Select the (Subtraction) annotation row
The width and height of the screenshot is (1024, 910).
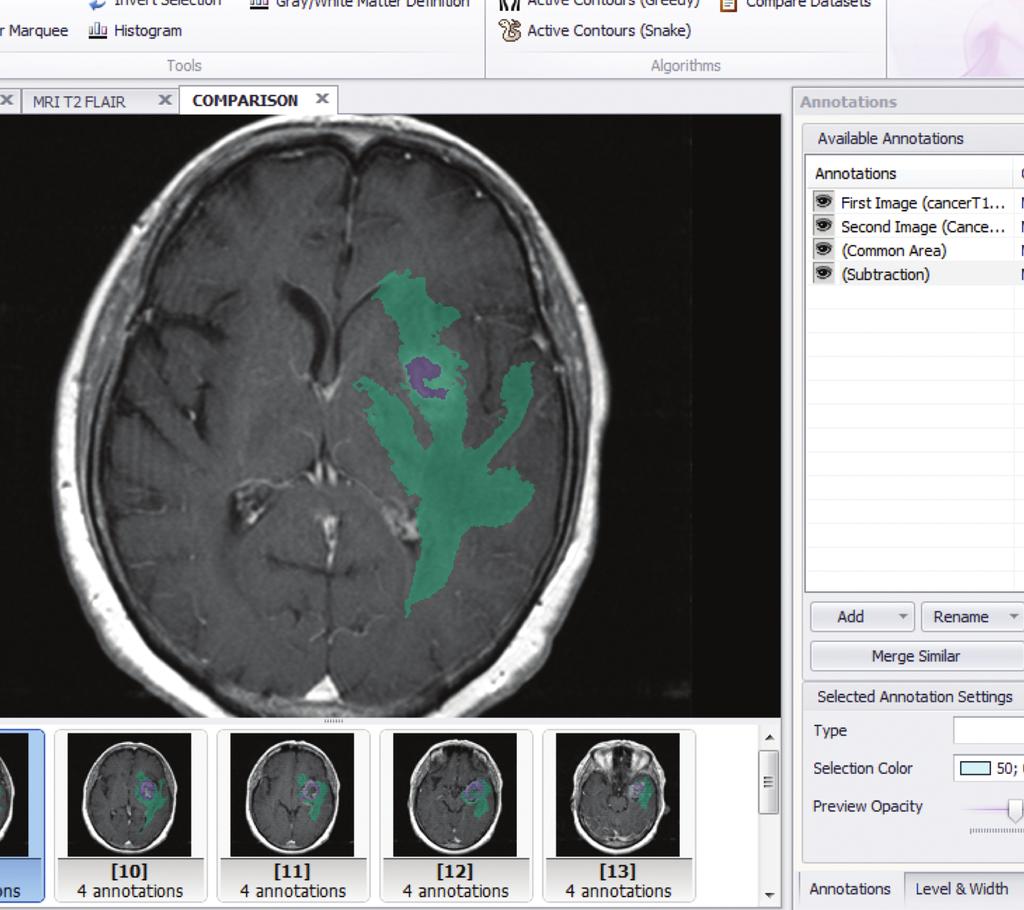(915, 274)
